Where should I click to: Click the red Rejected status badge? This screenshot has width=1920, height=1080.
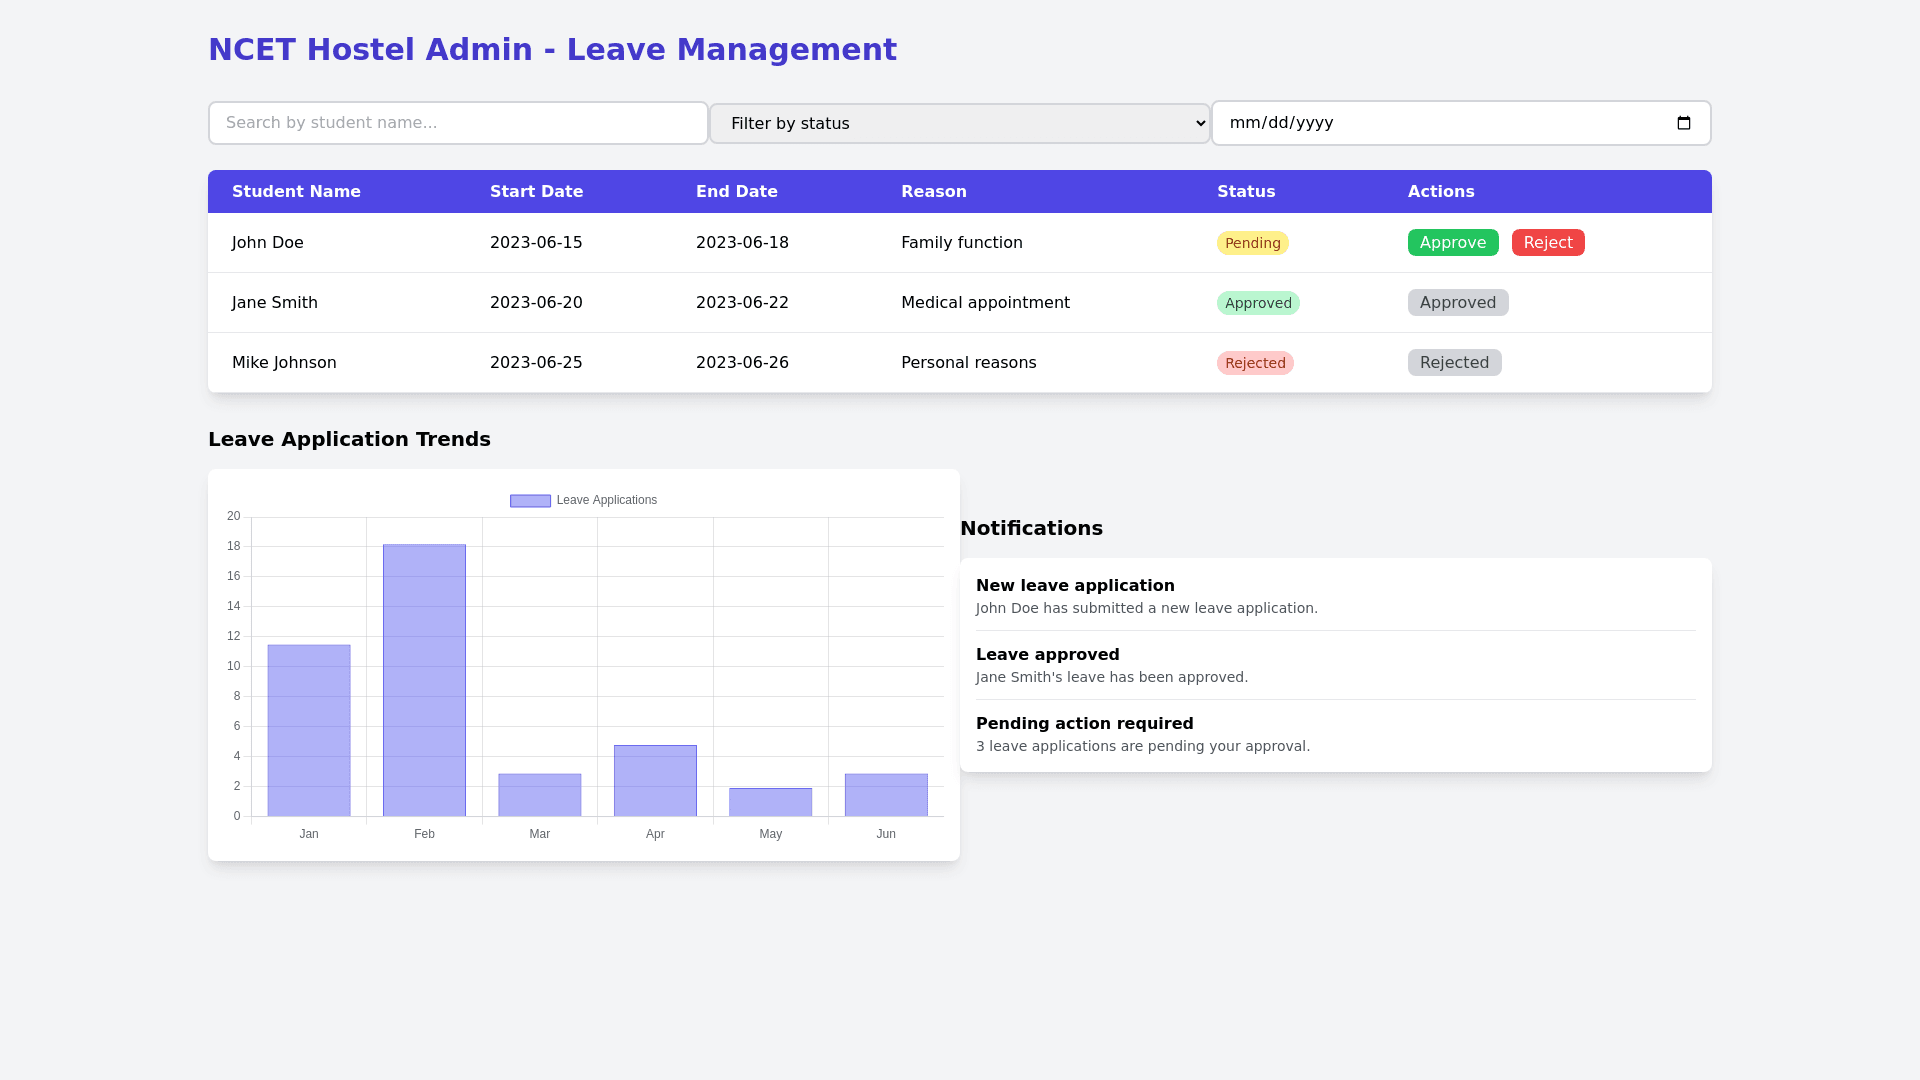coord(1254,363)
